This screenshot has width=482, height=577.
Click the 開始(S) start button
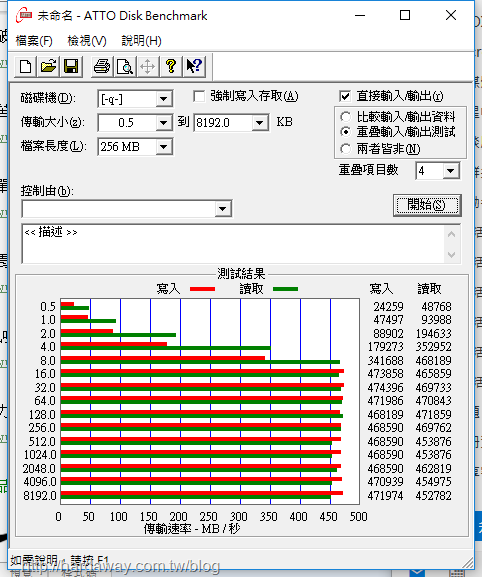[427, 205]
